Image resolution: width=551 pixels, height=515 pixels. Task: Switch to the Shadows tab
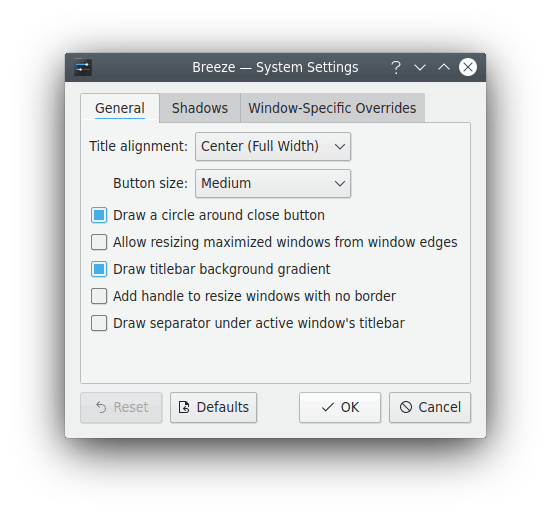click(x=200, y=108)
